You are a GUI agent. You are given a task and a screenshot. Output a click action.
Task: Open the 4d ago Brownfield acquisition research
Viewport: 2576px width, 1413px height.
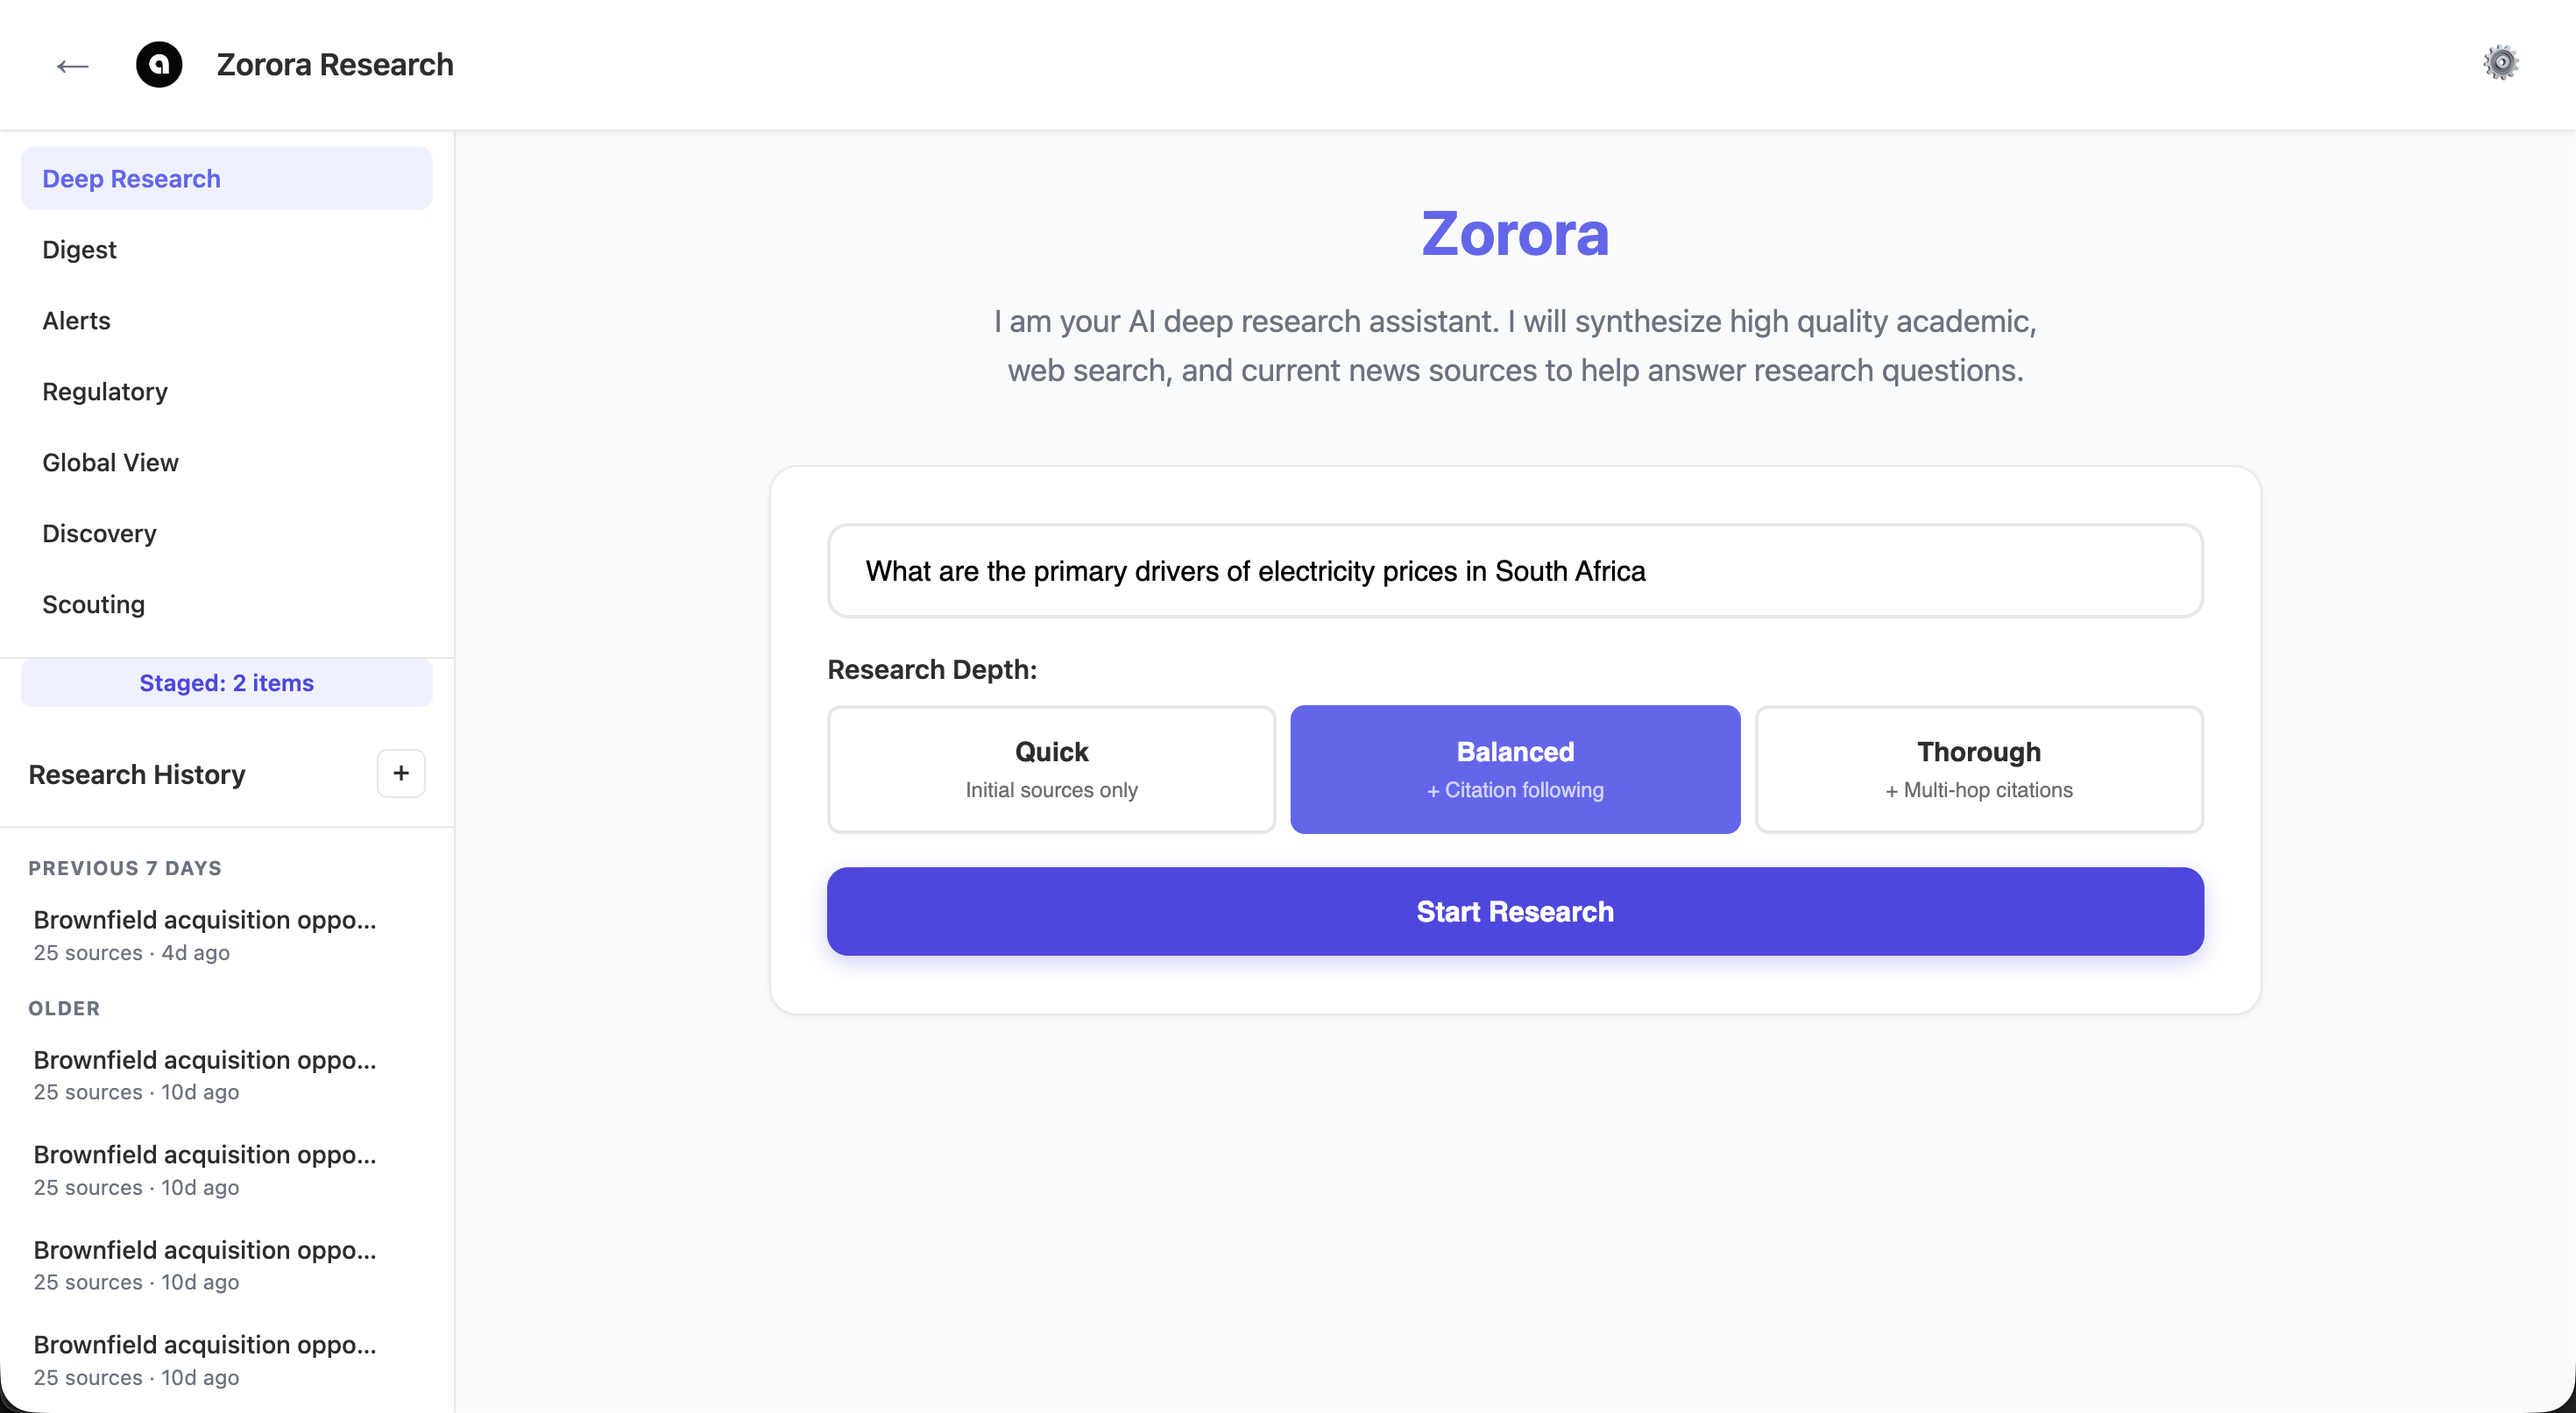click(205, 934)
